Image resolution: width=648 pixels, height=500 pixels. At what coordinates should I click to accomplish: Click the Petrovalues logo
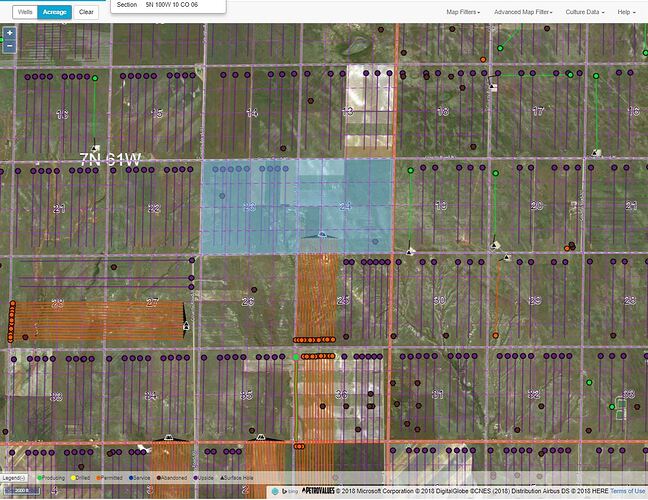(318, 491)
